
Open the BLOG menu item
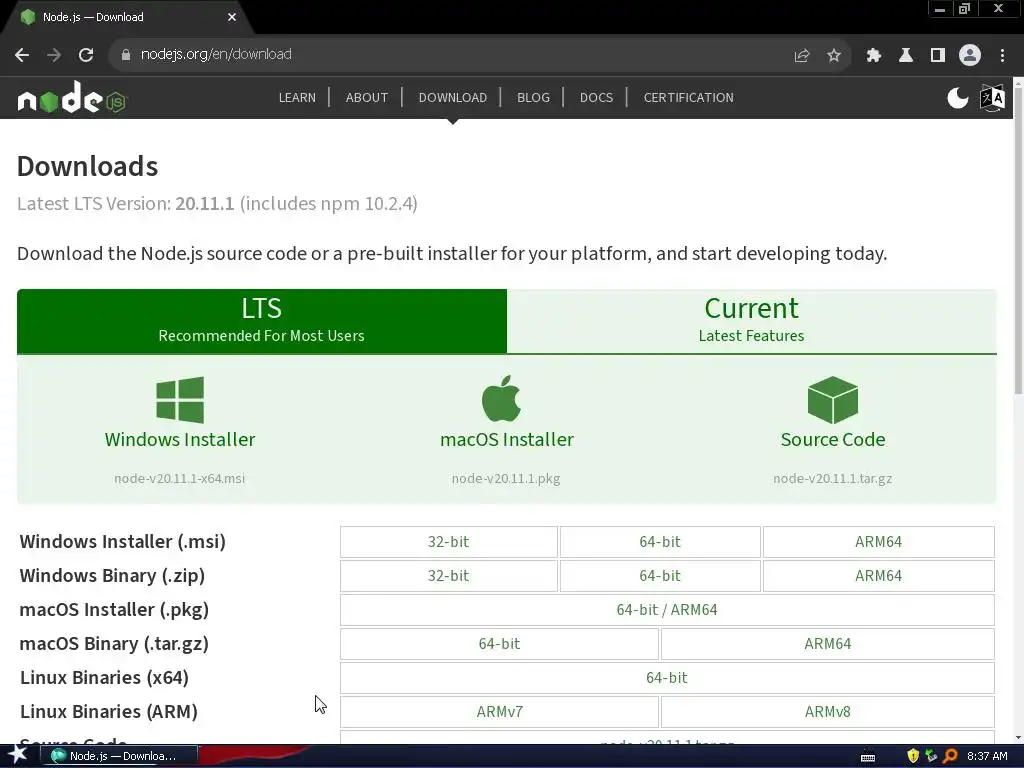point(534,97)
